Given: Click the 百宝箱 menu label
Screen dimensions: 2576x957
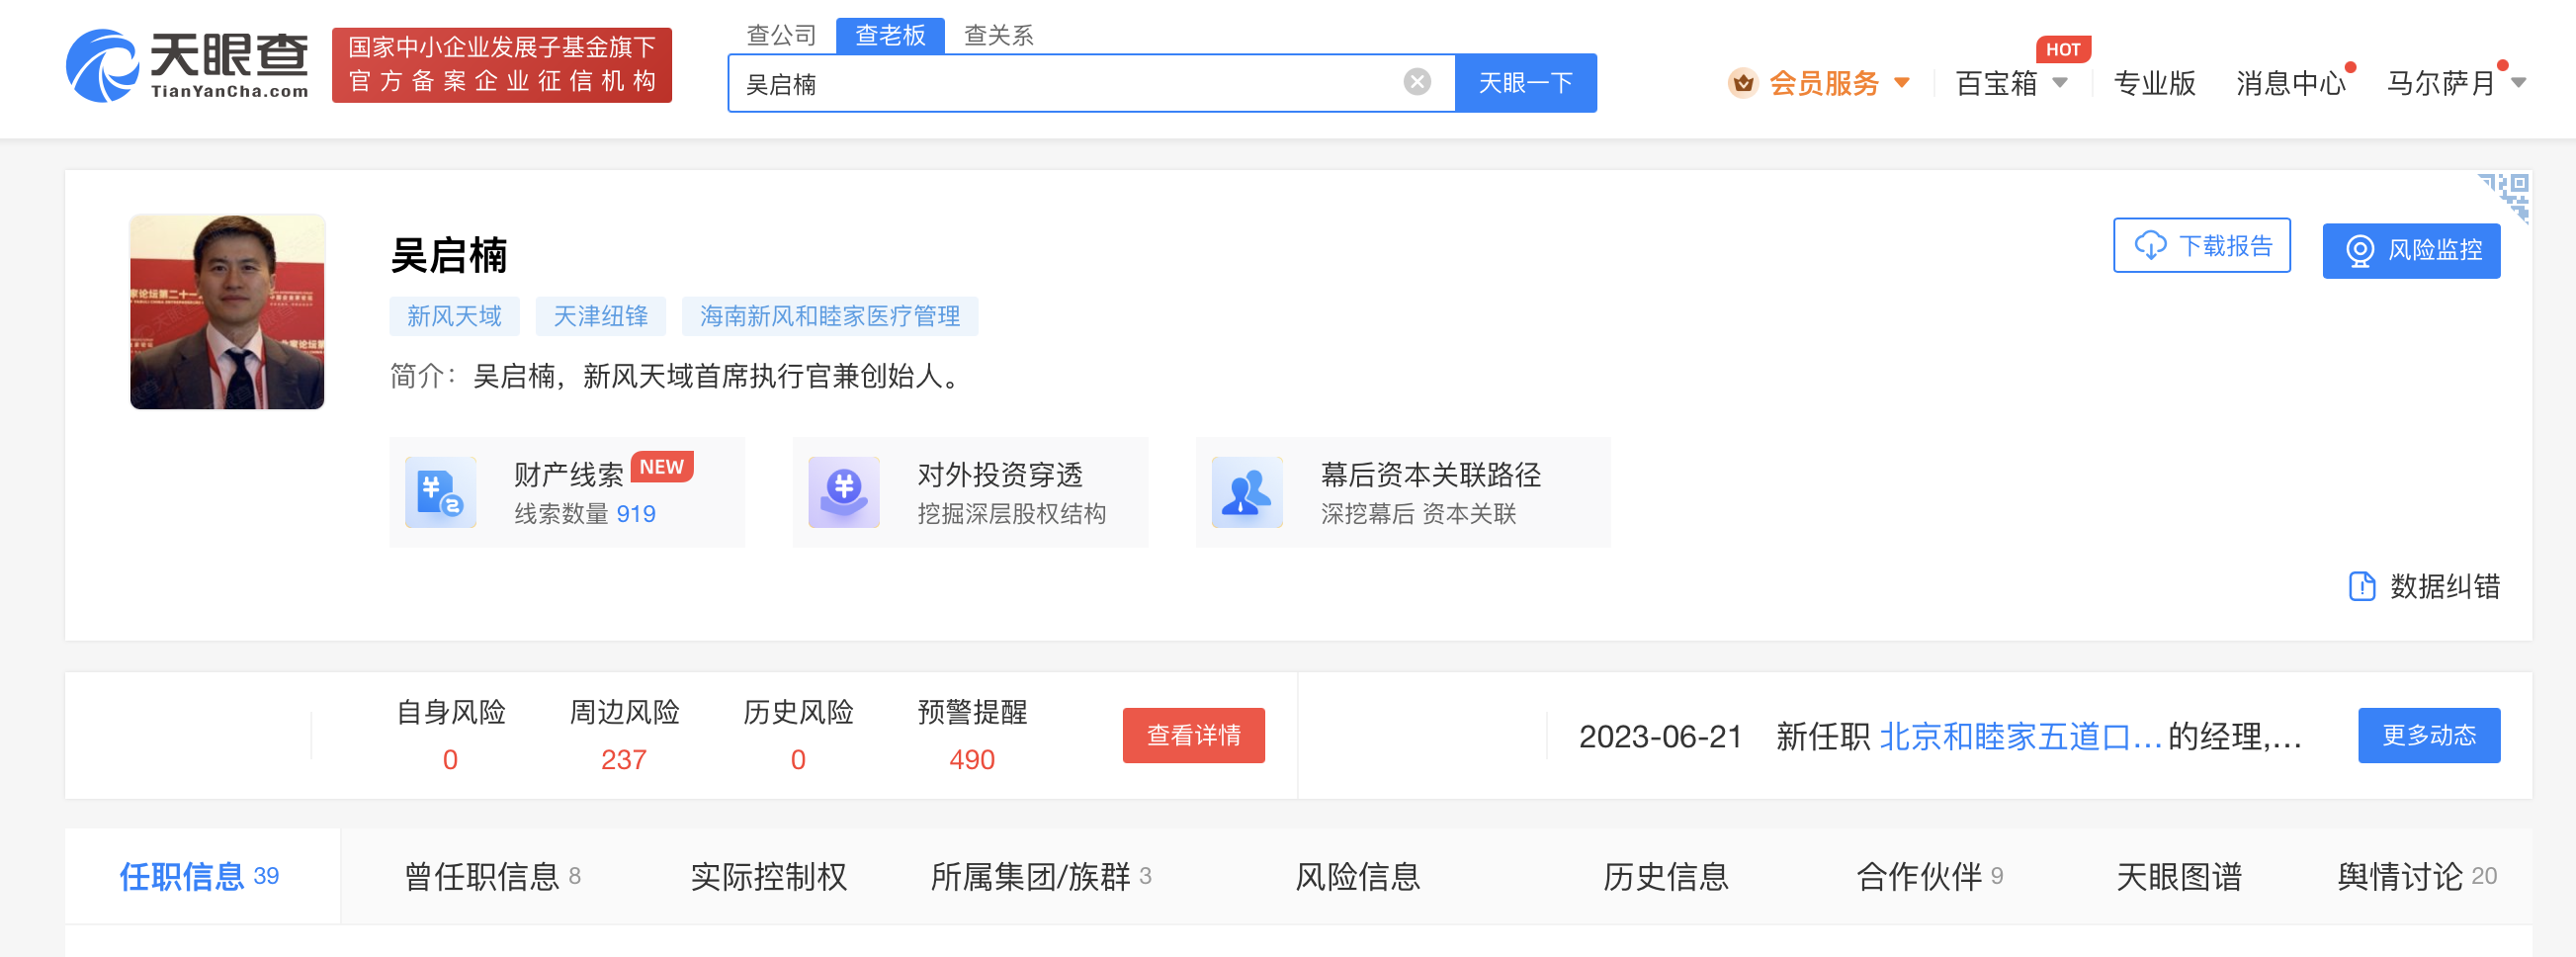Looking at the screenshot, I should [x=1996, y=83].
